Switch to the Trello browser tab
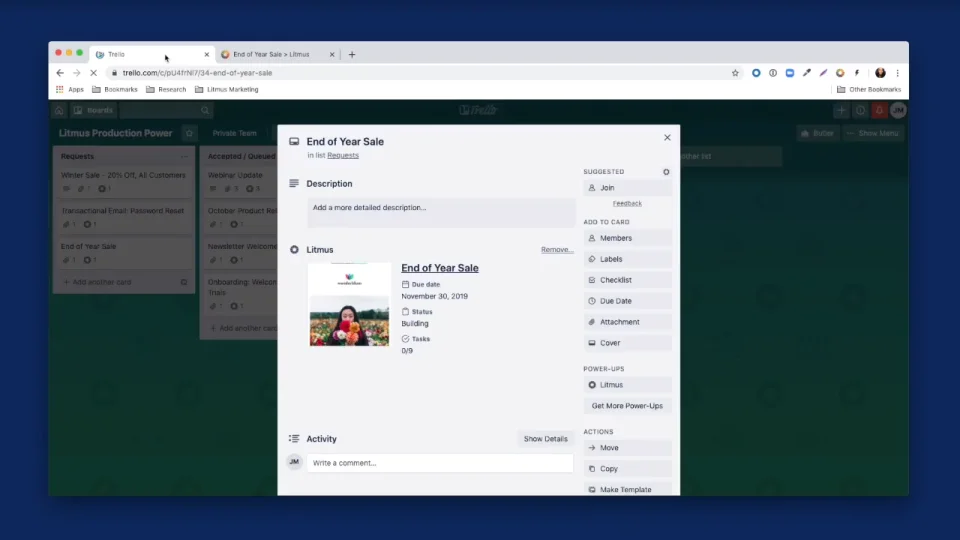Viewport: 960px width, 540px height. pos(152,54)
